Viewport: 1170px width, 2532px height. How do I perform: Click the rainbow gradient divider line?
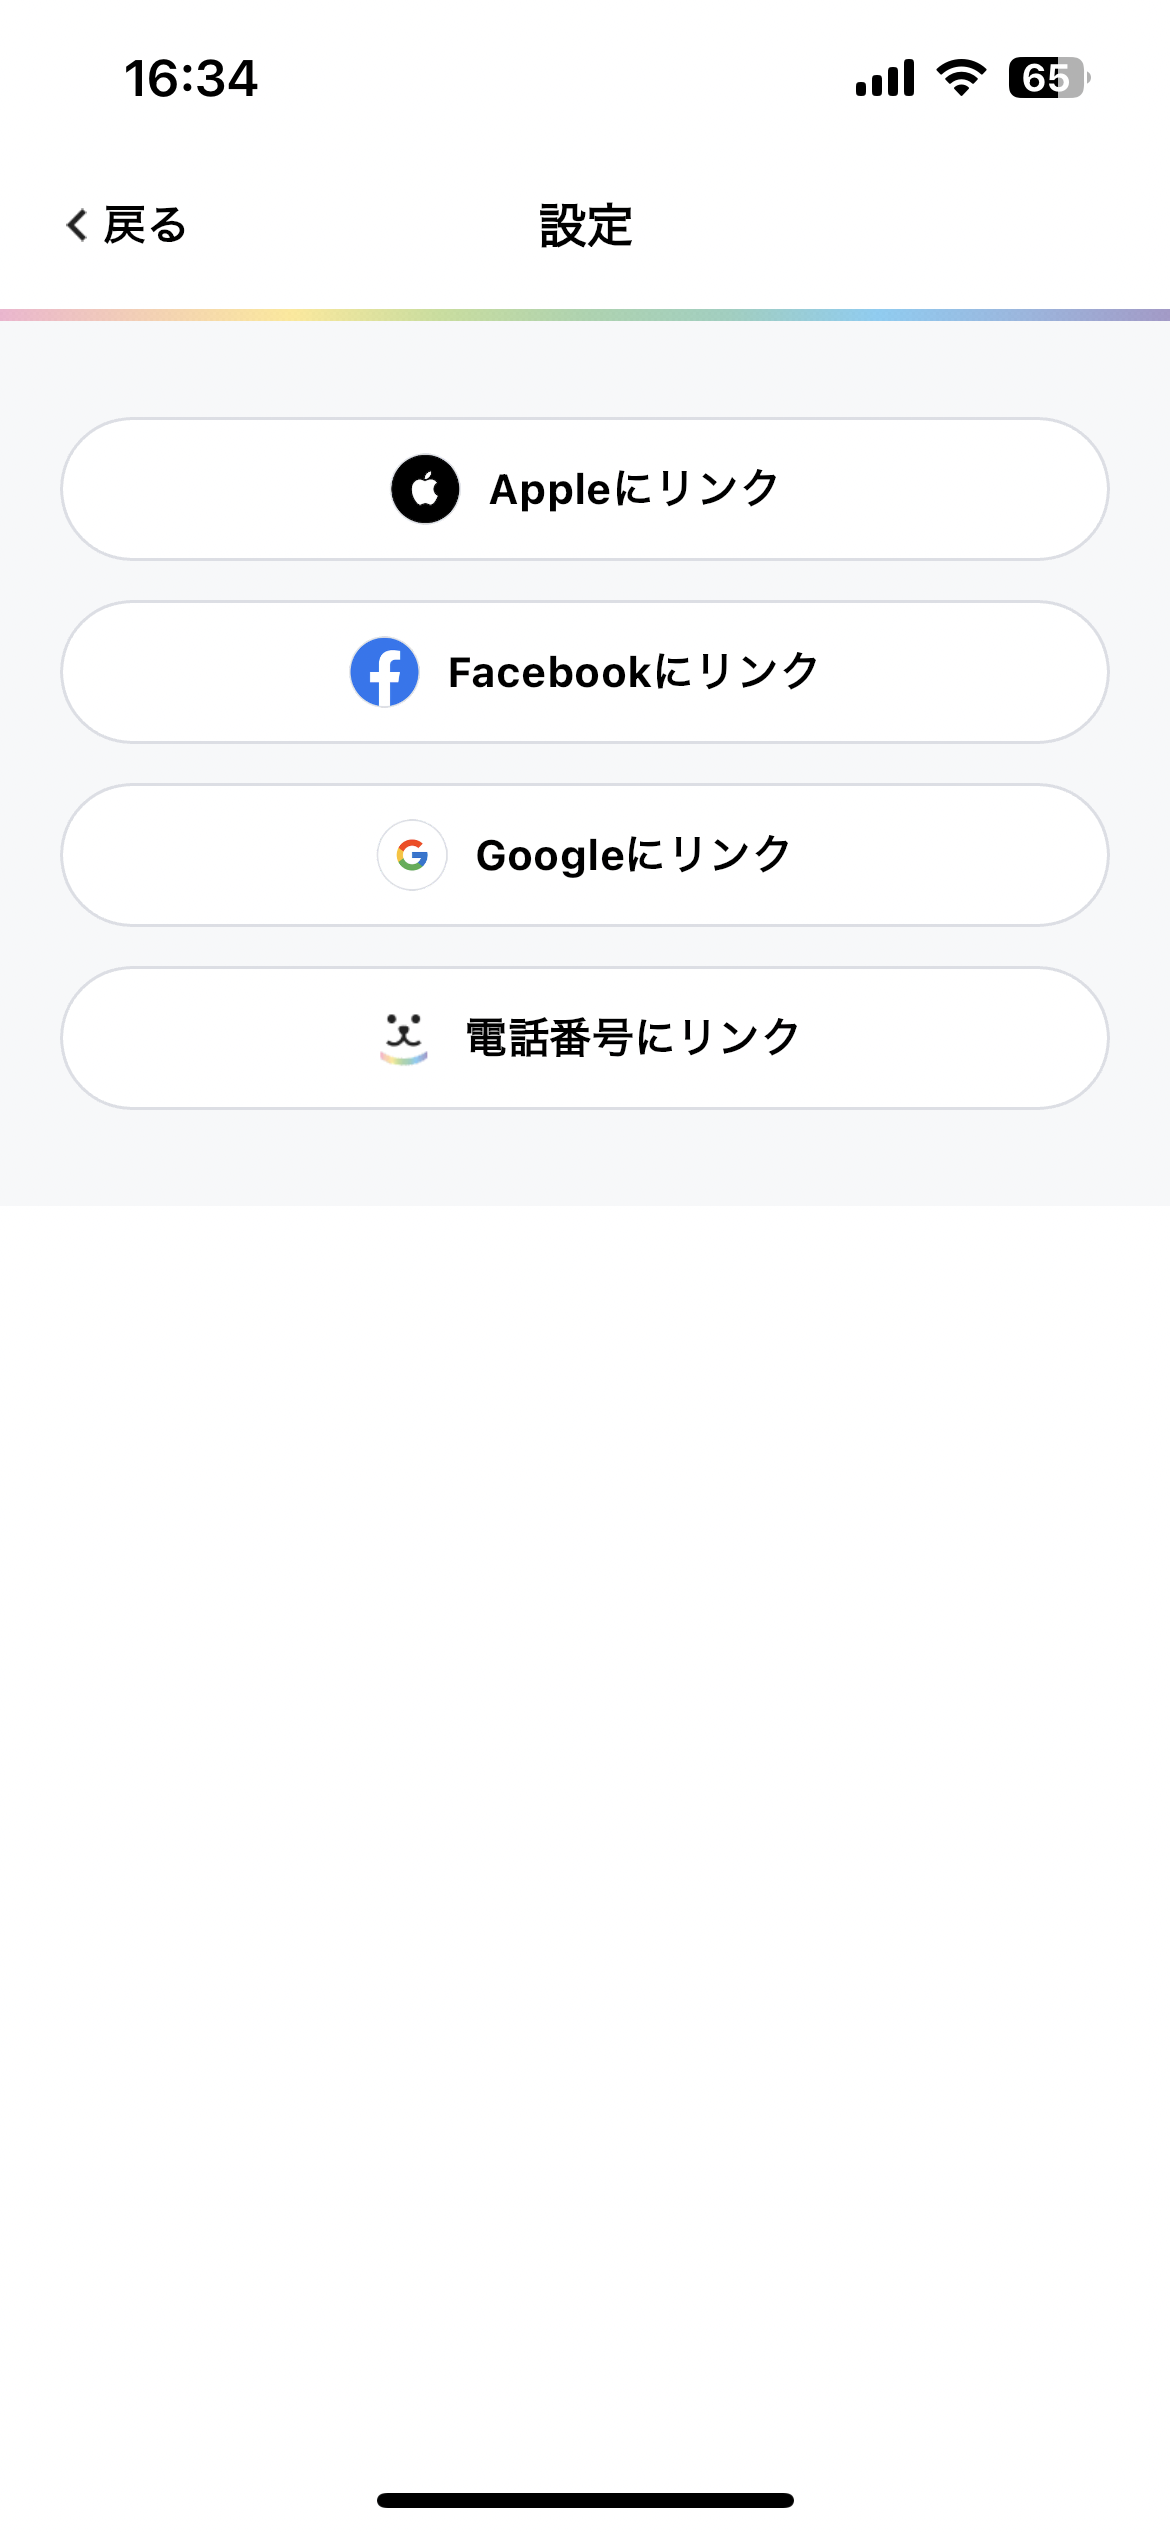point(585,315)
